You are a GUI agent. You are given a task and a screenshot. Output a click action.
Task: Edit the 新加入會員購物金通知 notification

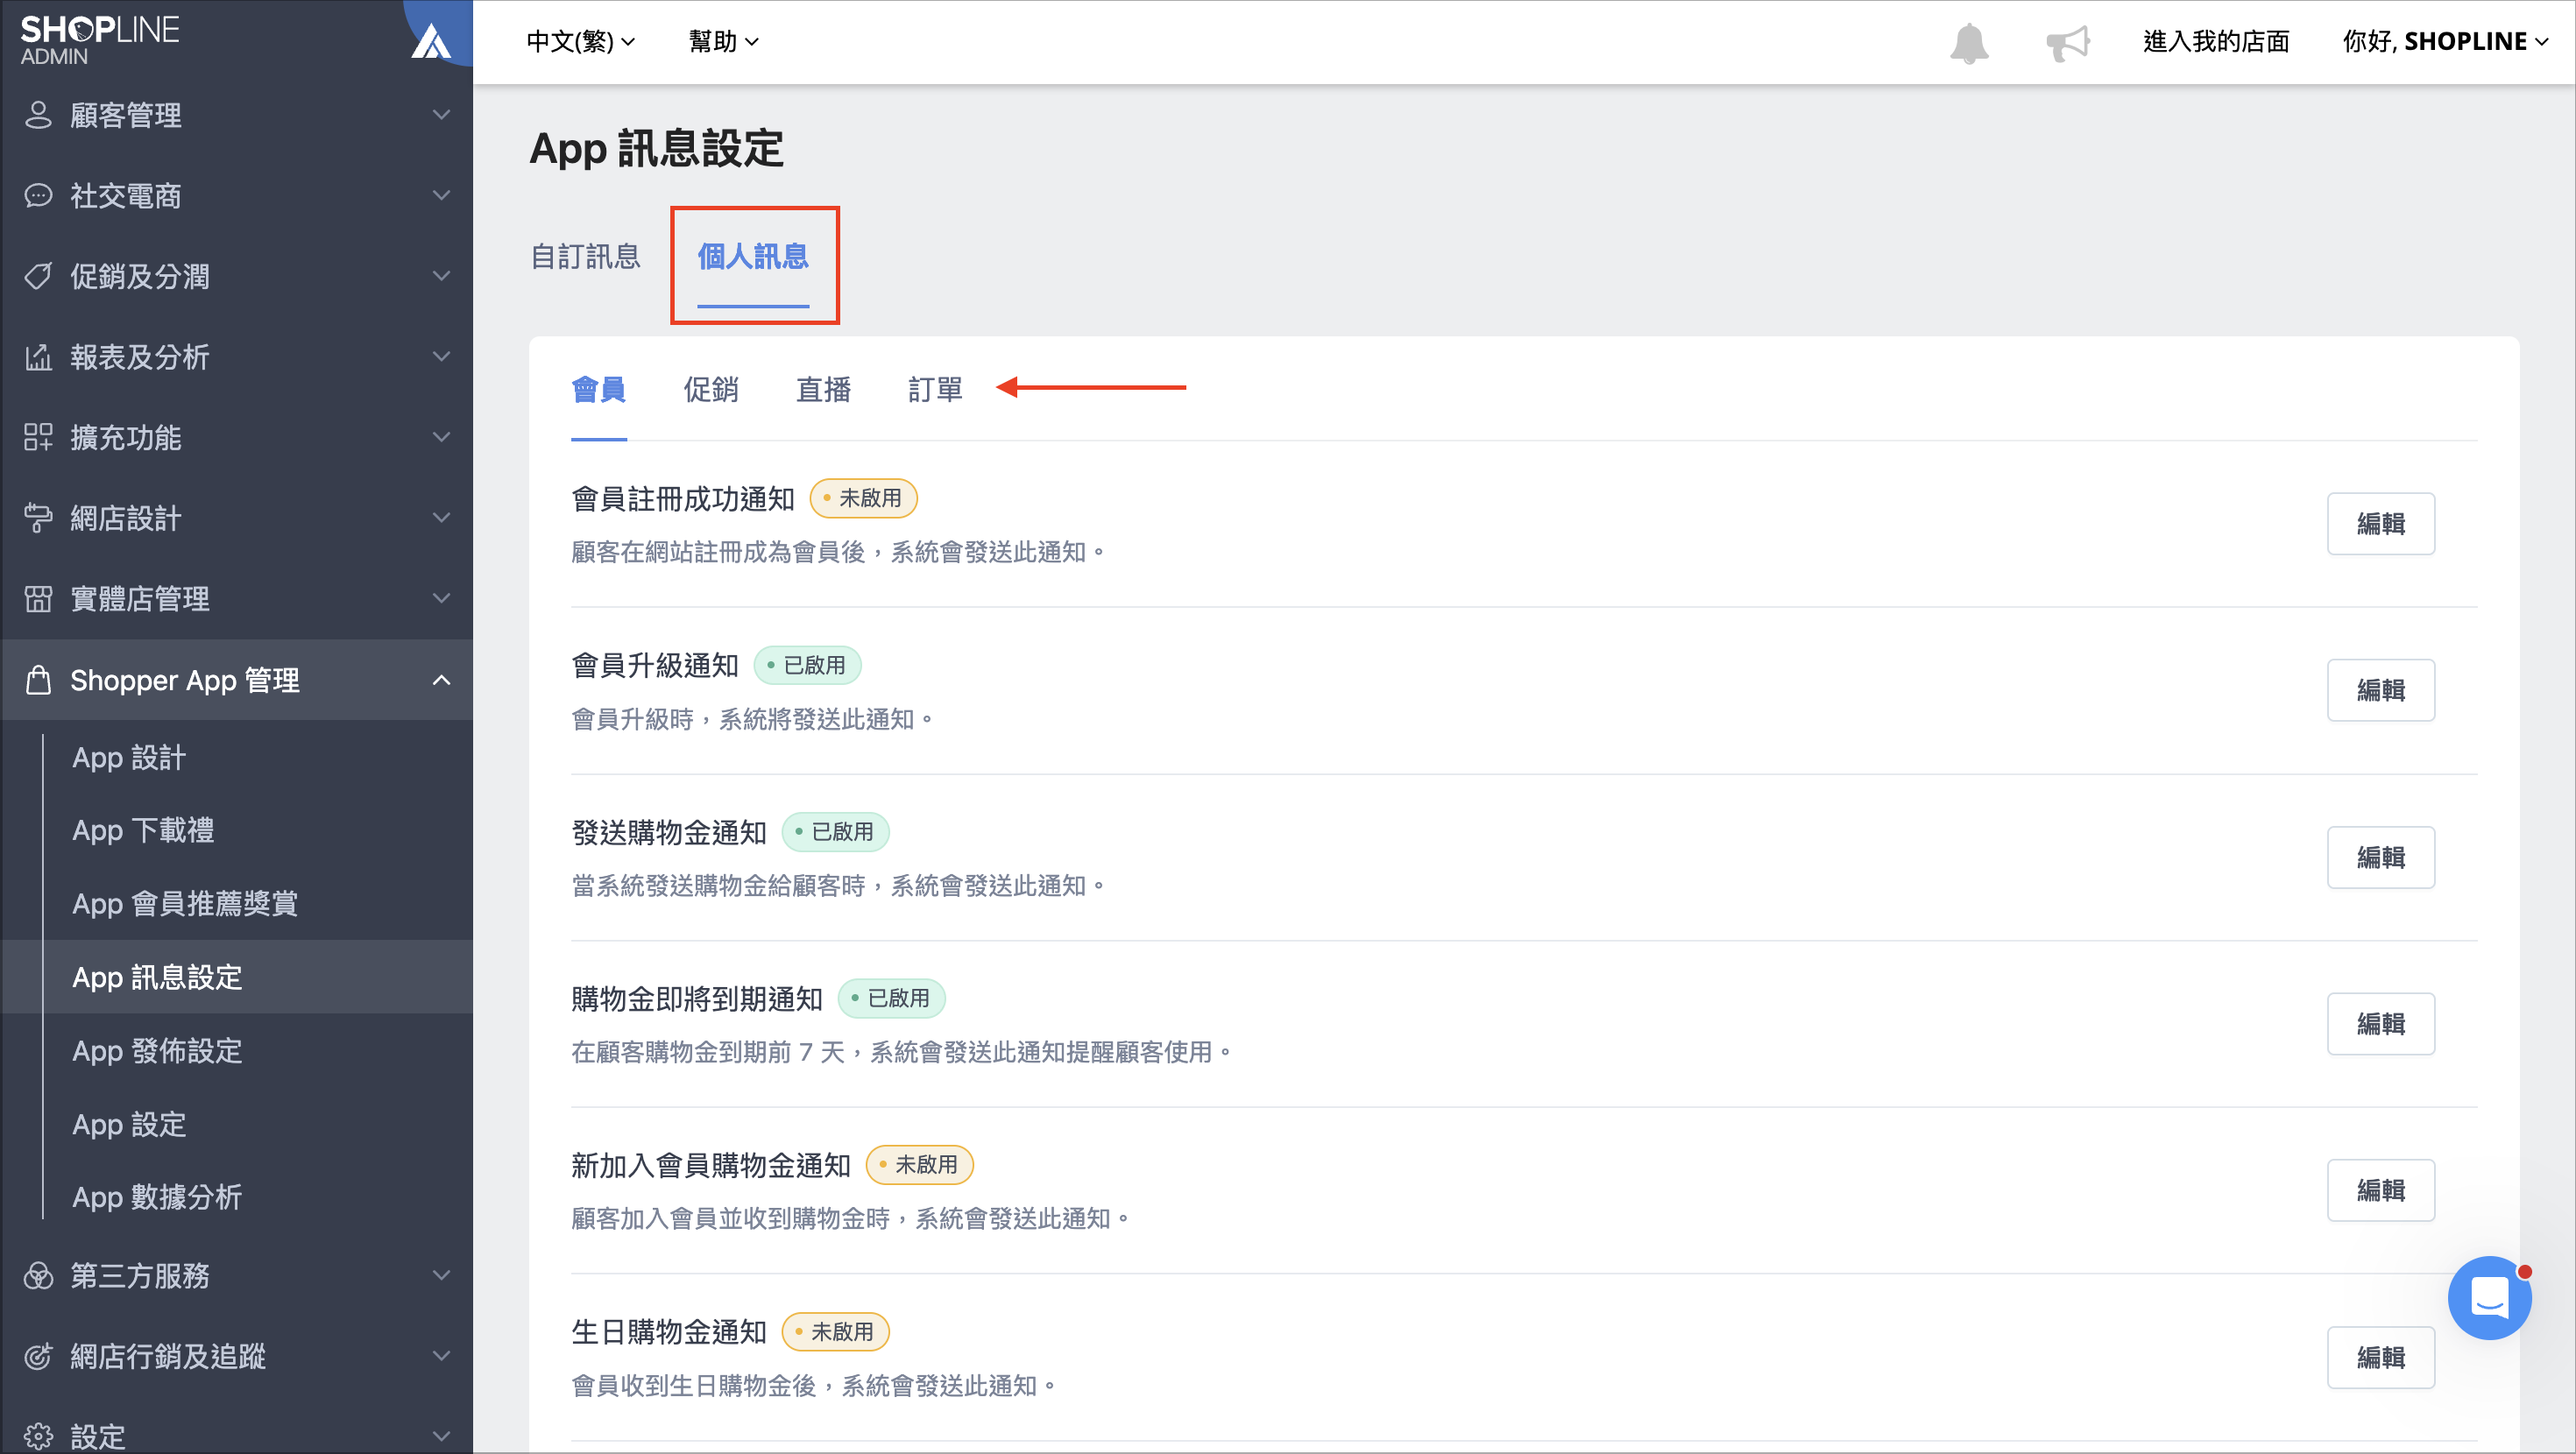click(2380, 1190)
